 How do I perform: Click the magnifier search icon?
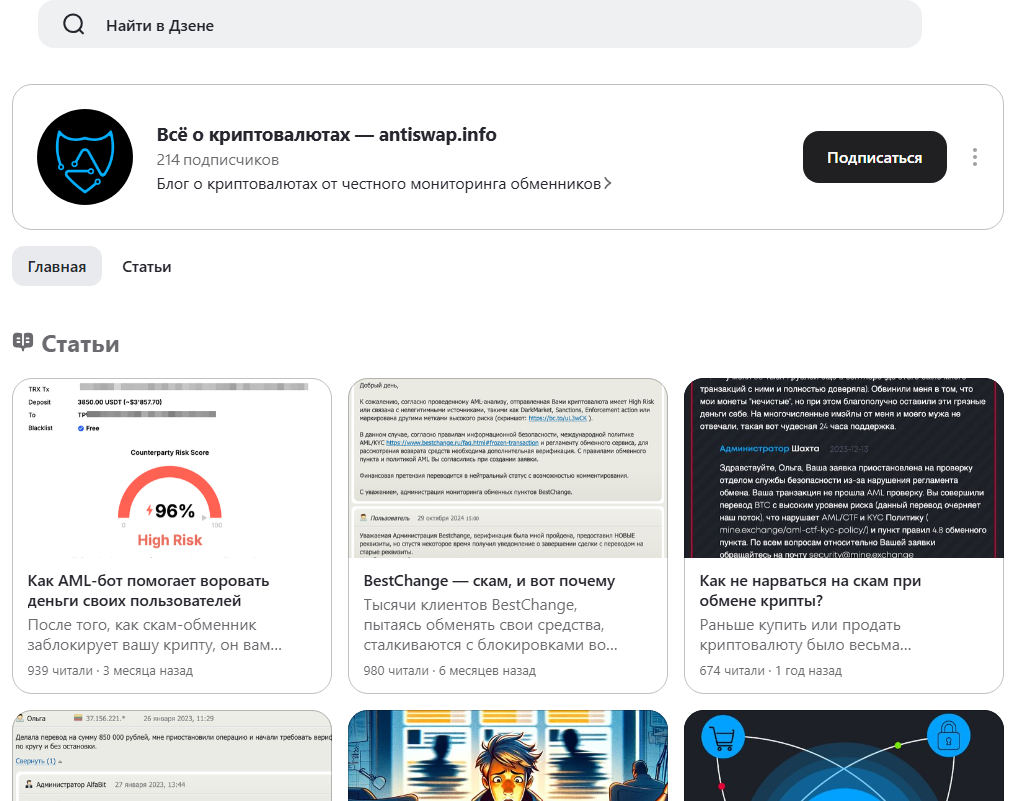tap(74, 25)
